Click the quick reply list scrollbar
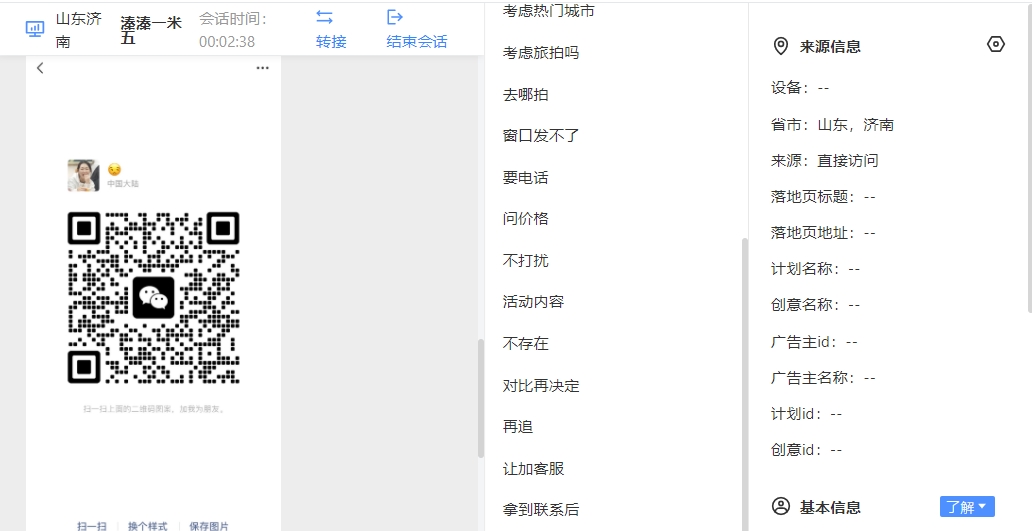1032x531 pixels. click(x=745, y=384)
